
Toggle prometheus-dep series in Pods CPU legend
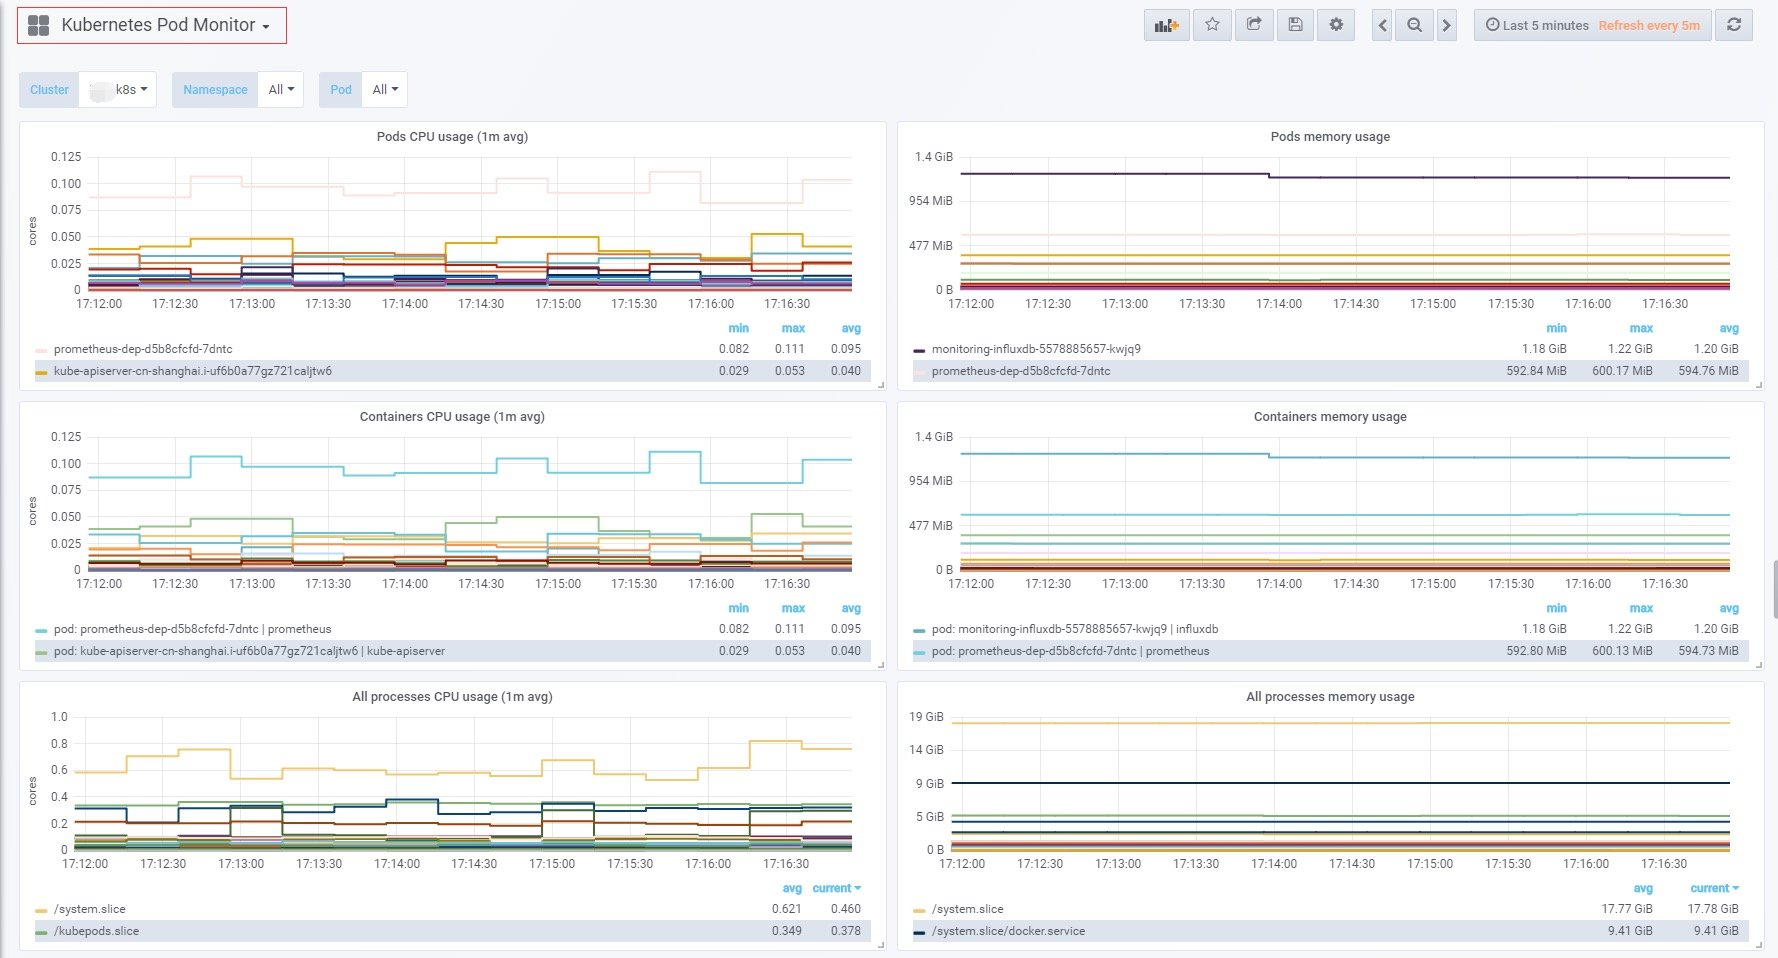click(143, 349)
